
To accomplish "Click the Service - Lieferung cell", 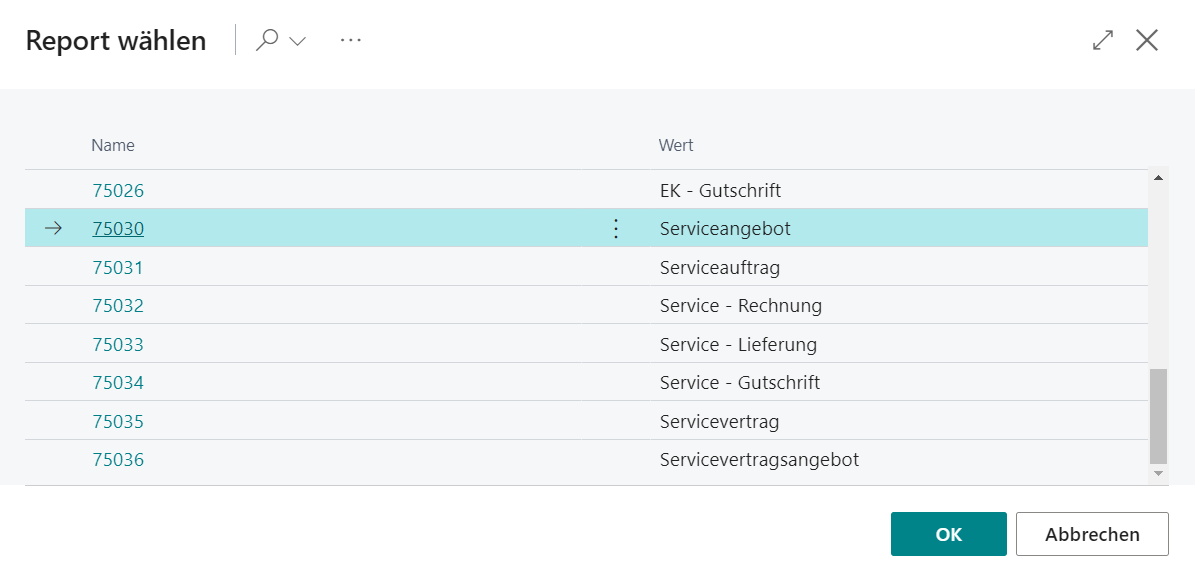I will click(x=738, y=345).
